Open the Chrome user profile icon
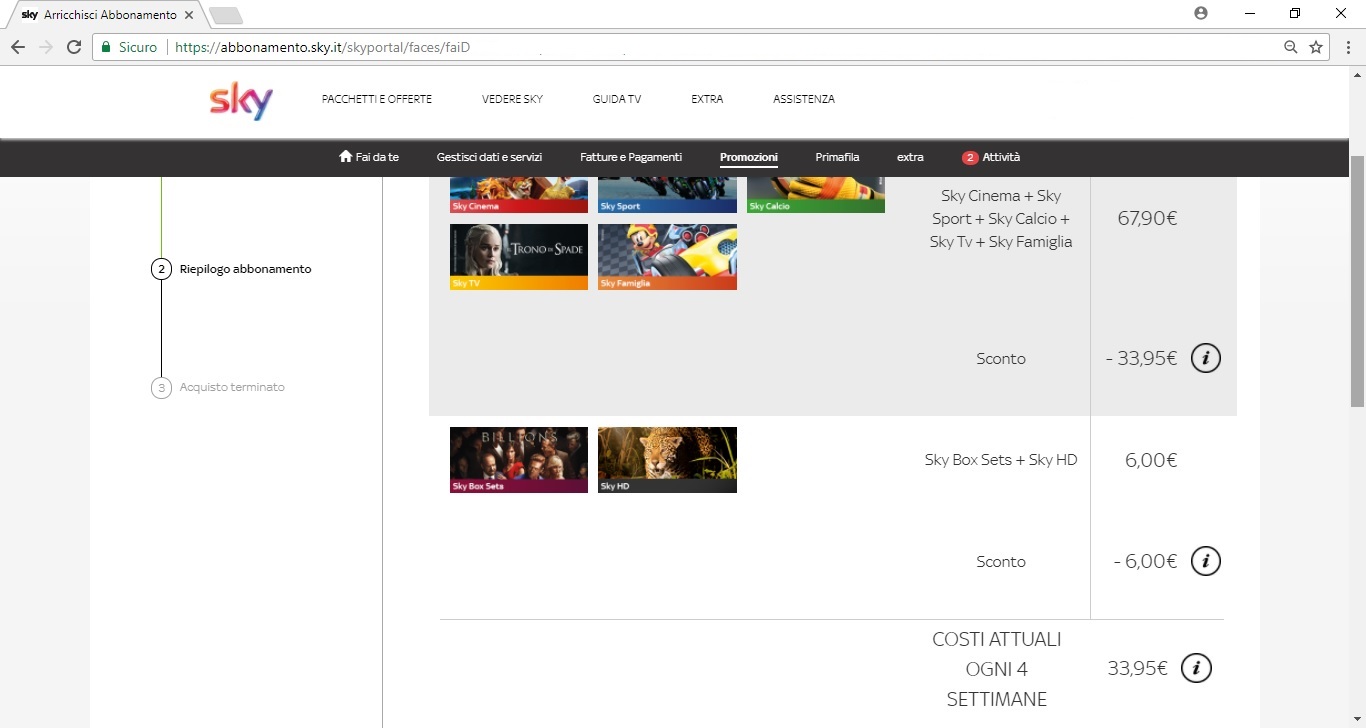Viewport: 1366px width, 728px height. (1201, 13)
